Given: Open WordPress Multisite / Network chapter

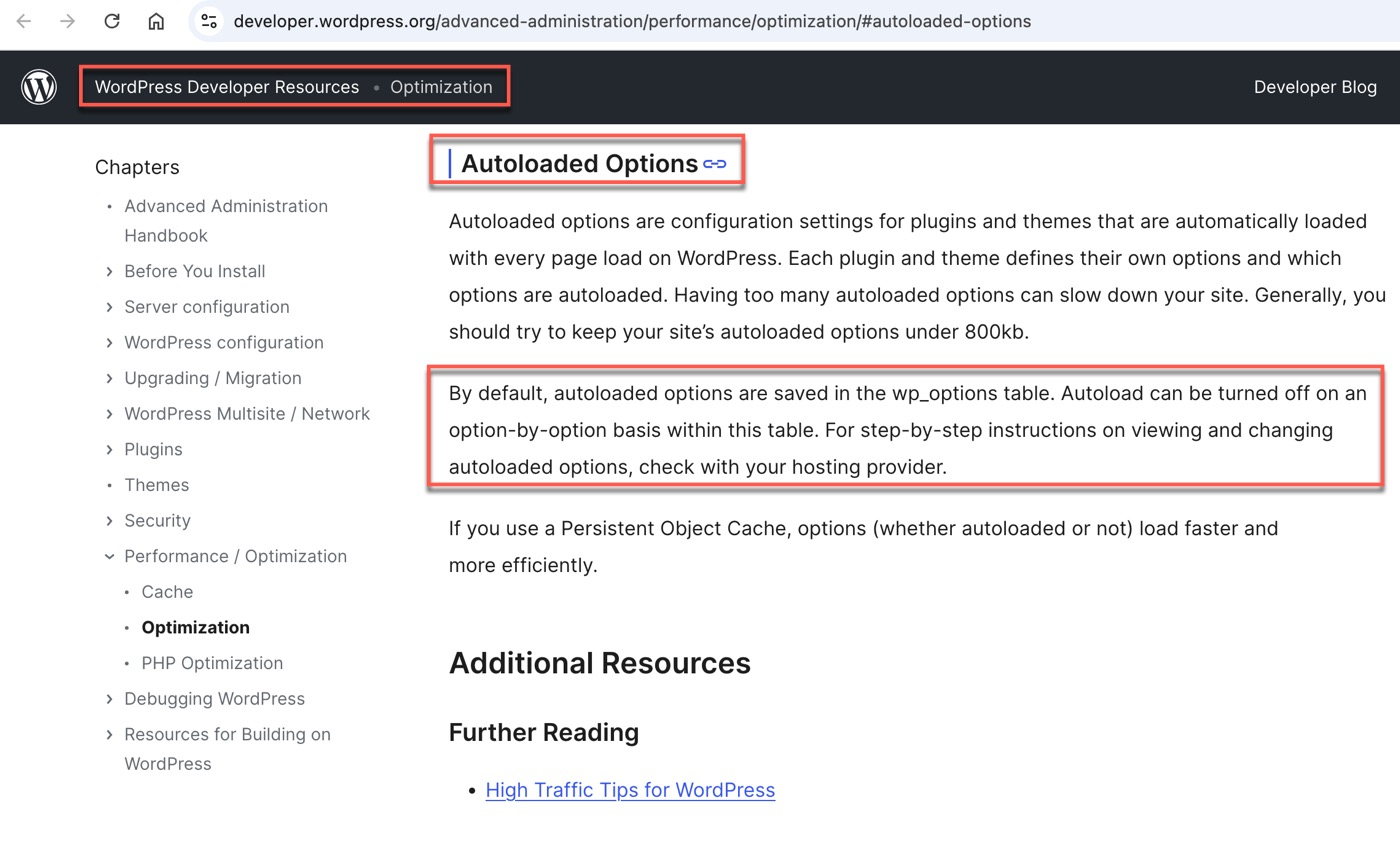Looking at the screenshot, I should [x=247, y=414].
